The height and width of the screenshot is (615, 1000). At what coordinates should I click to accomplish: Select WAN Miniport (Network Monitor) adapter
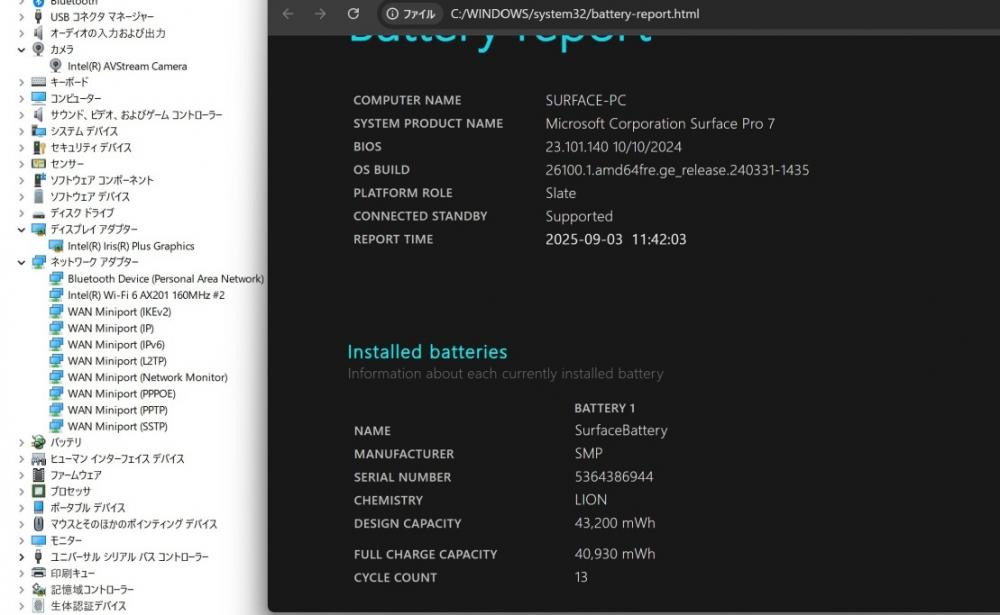147,377
